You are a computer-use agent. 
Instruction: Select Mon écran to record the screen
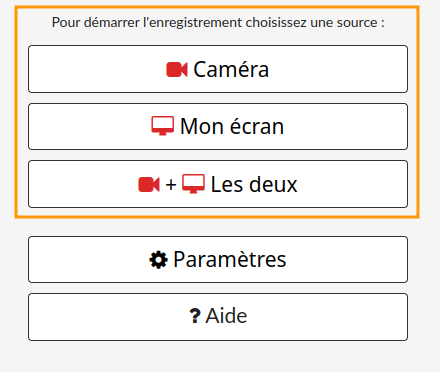point(218,126)
